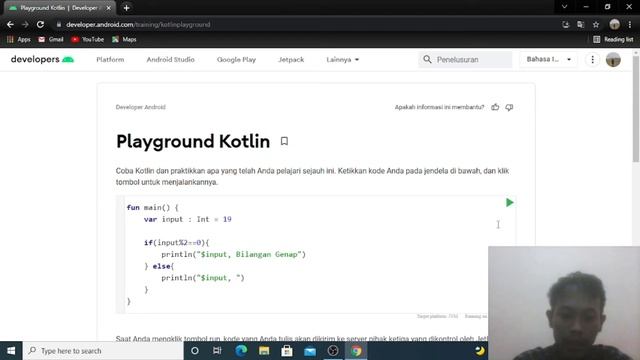The width and height of the screenshot is (640, 360).
Task: Switch to Chrome on taskbar
Action: [356, 351]
